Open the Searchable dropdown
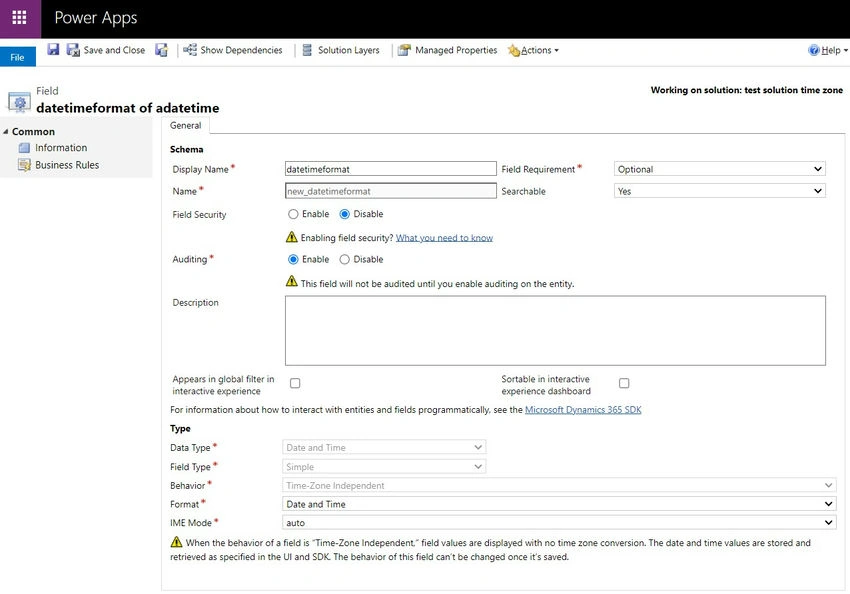 click(719, 191)
